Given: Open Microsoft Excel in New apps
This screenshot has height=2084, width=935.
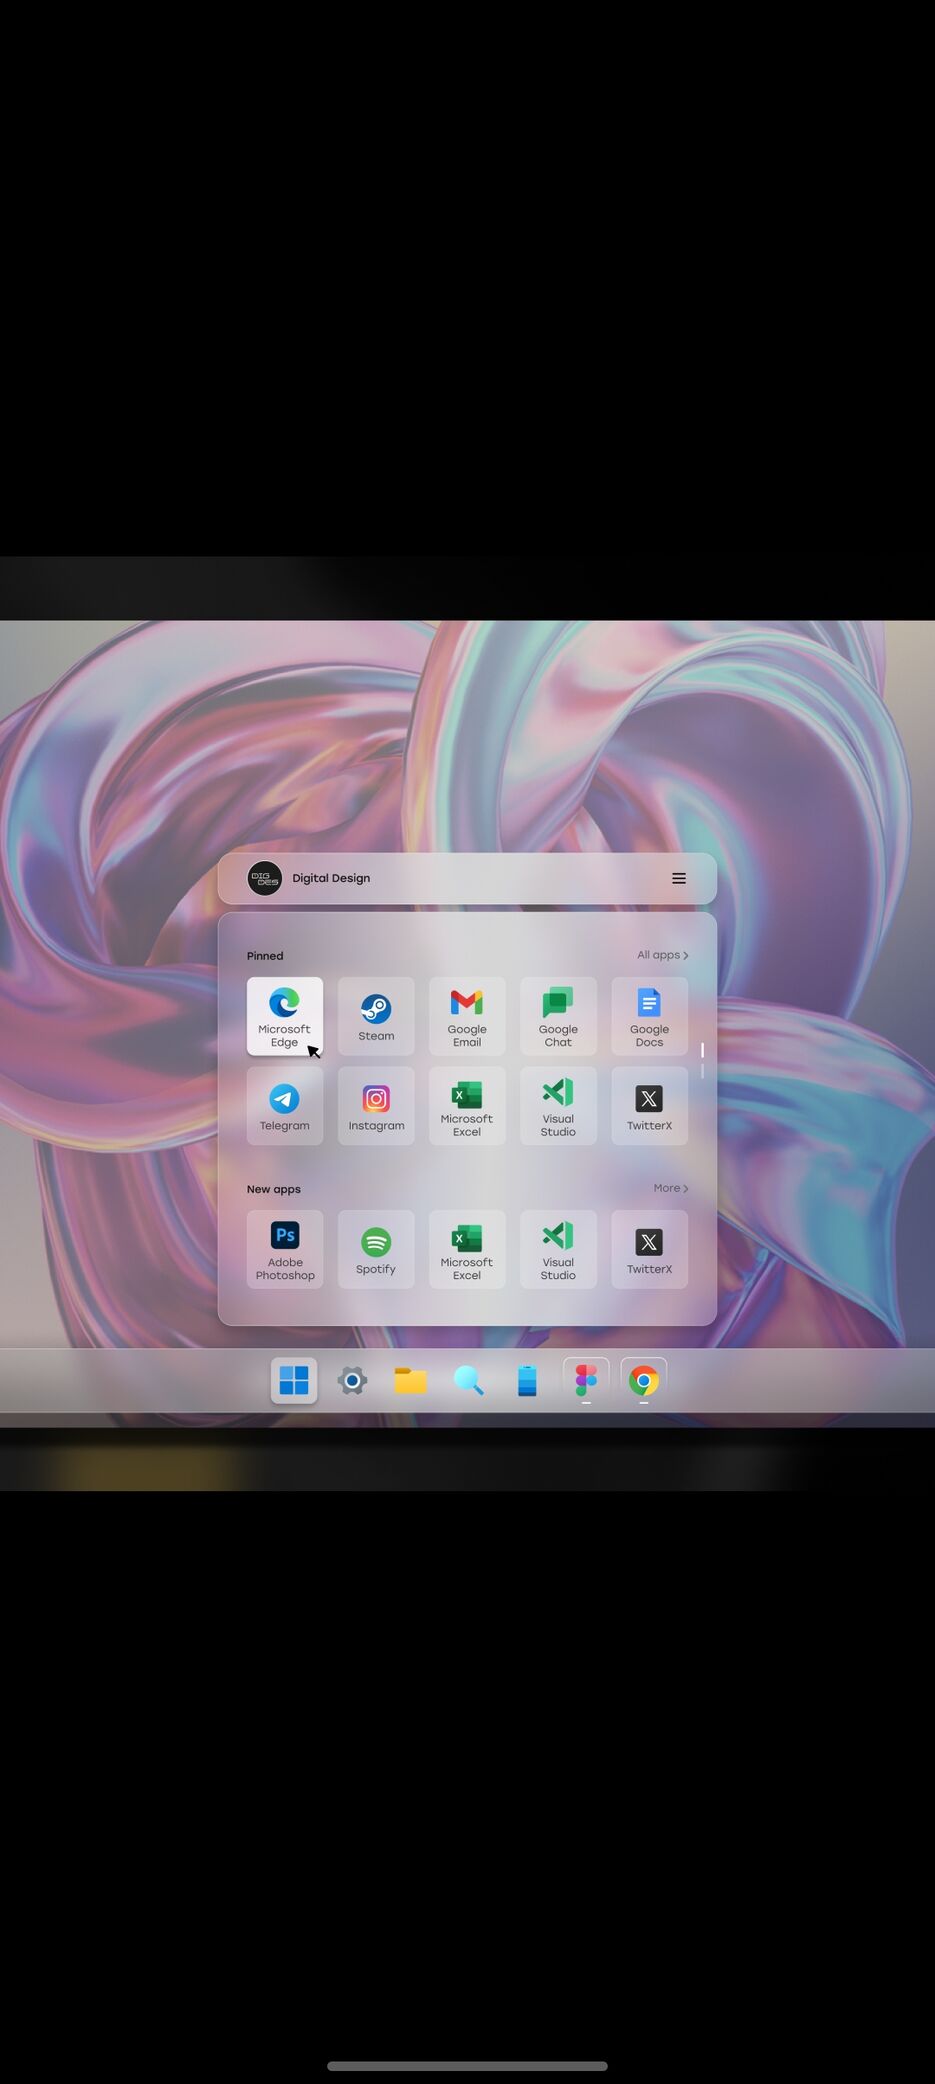Looking at the screenshot, I should (467, 1249).
